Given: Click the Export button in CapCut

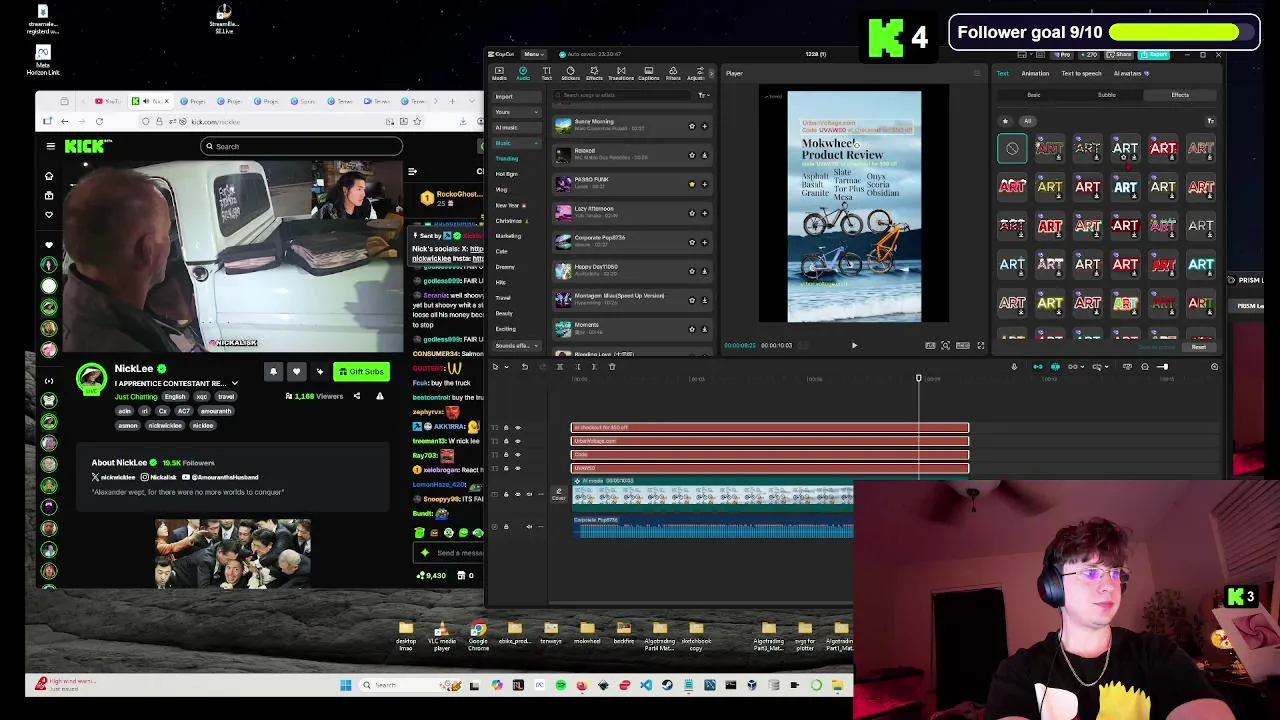Looking at the screenshot, I should point(1154,54).
